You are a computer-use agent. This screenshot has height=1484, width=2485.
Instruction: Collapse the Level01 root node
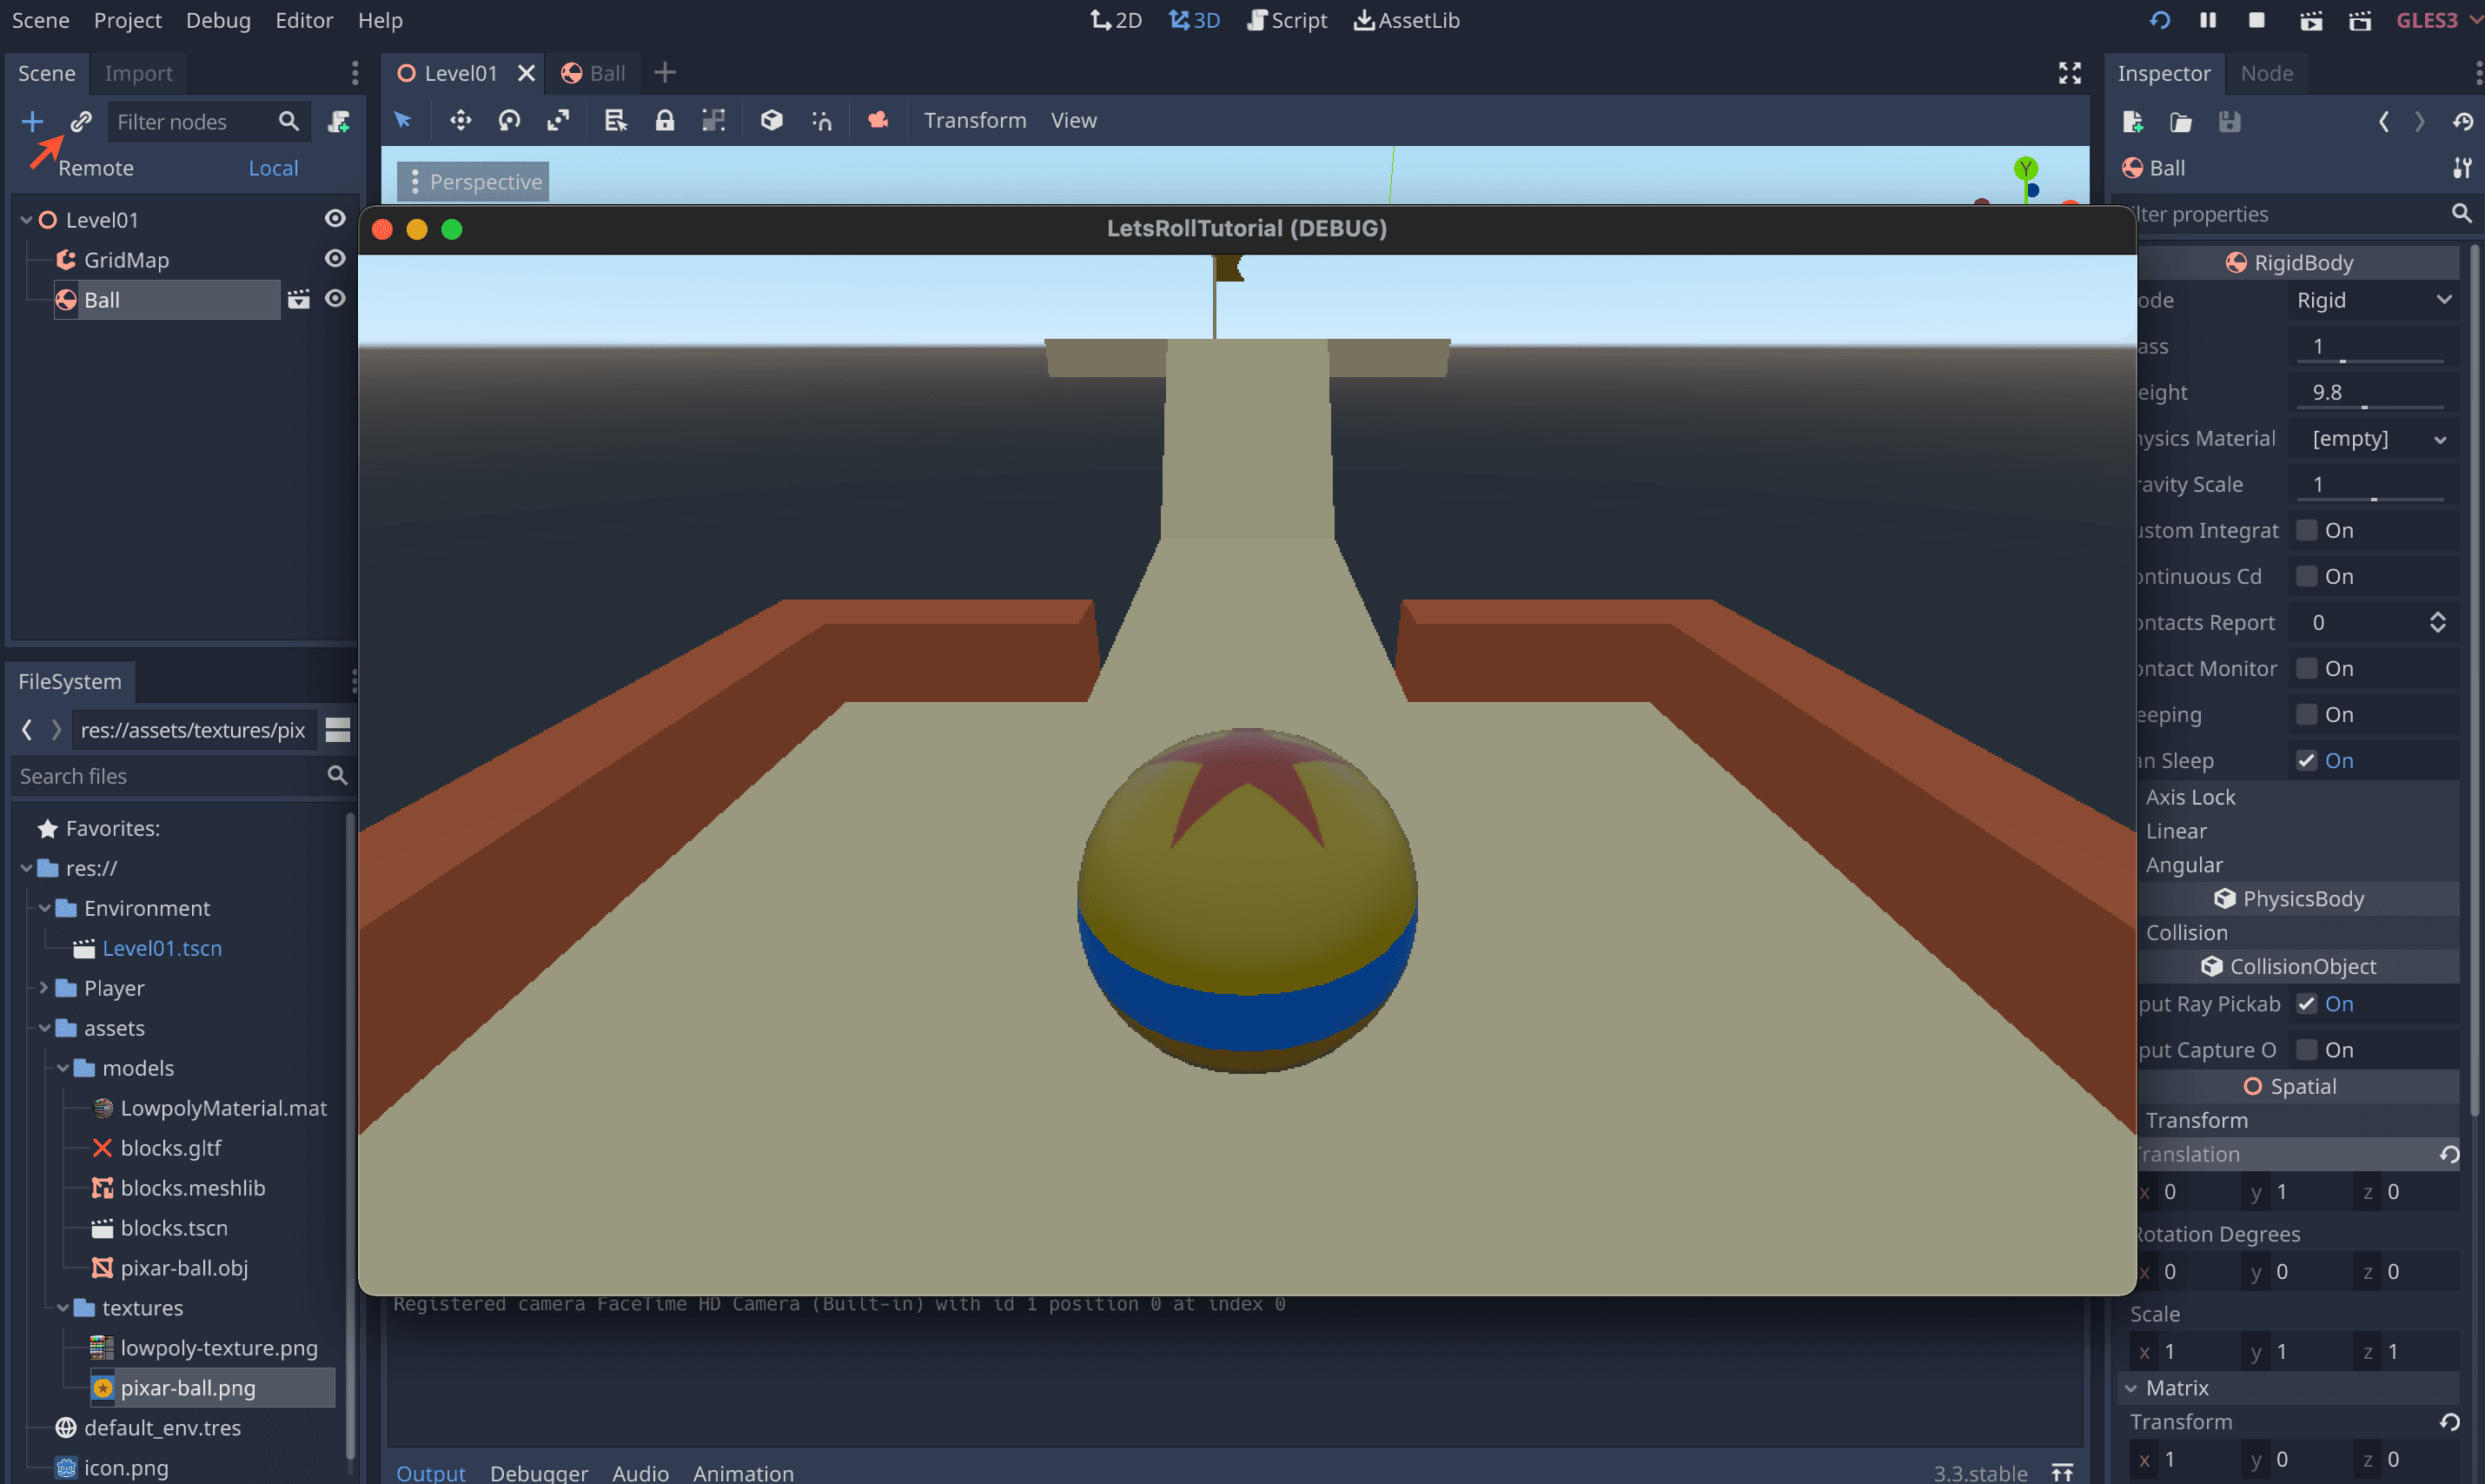click(x=26, y=219)
